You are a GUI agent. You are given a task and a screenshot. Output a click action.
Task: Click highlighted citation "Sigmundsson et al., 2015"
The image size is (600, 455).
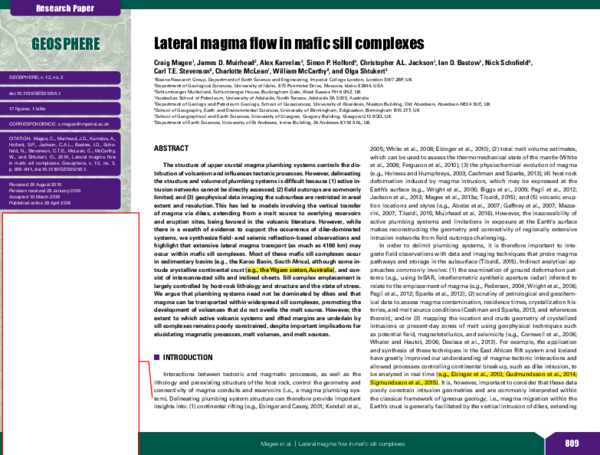pos(404,383)
